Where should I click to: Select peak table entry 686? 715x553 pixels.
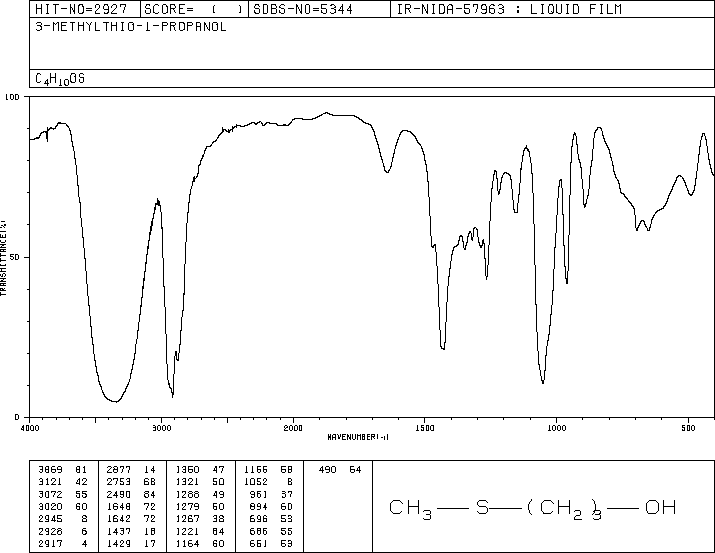[x=259, y=531]
